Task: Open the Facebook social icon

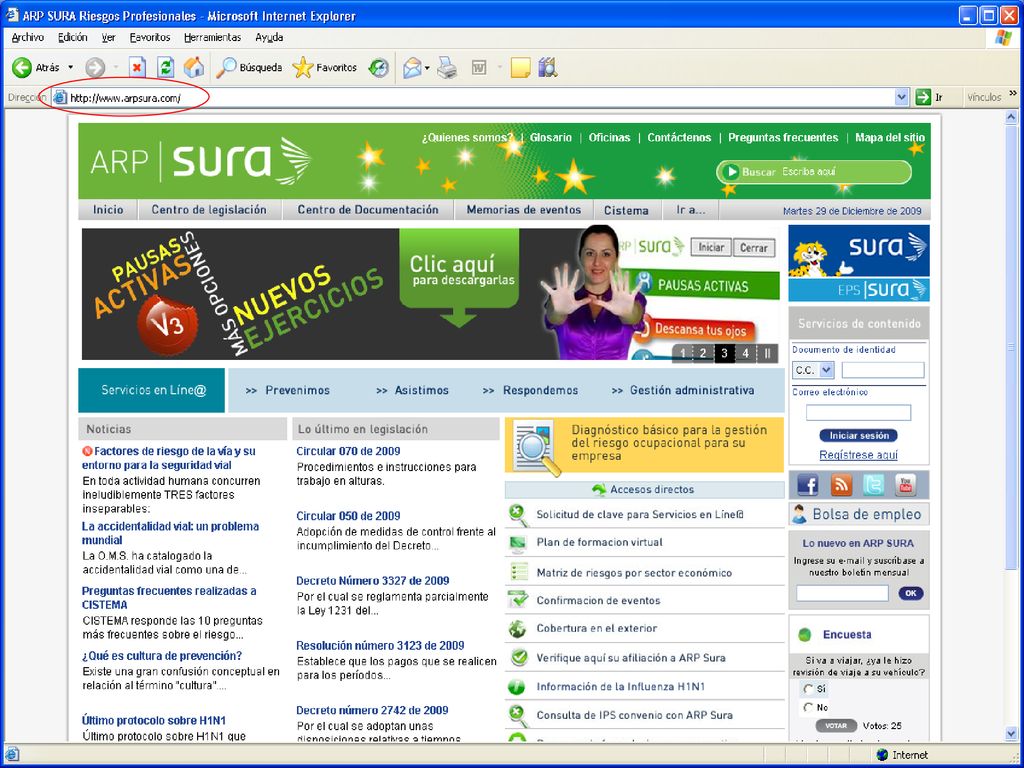Action: click(808, 485)
